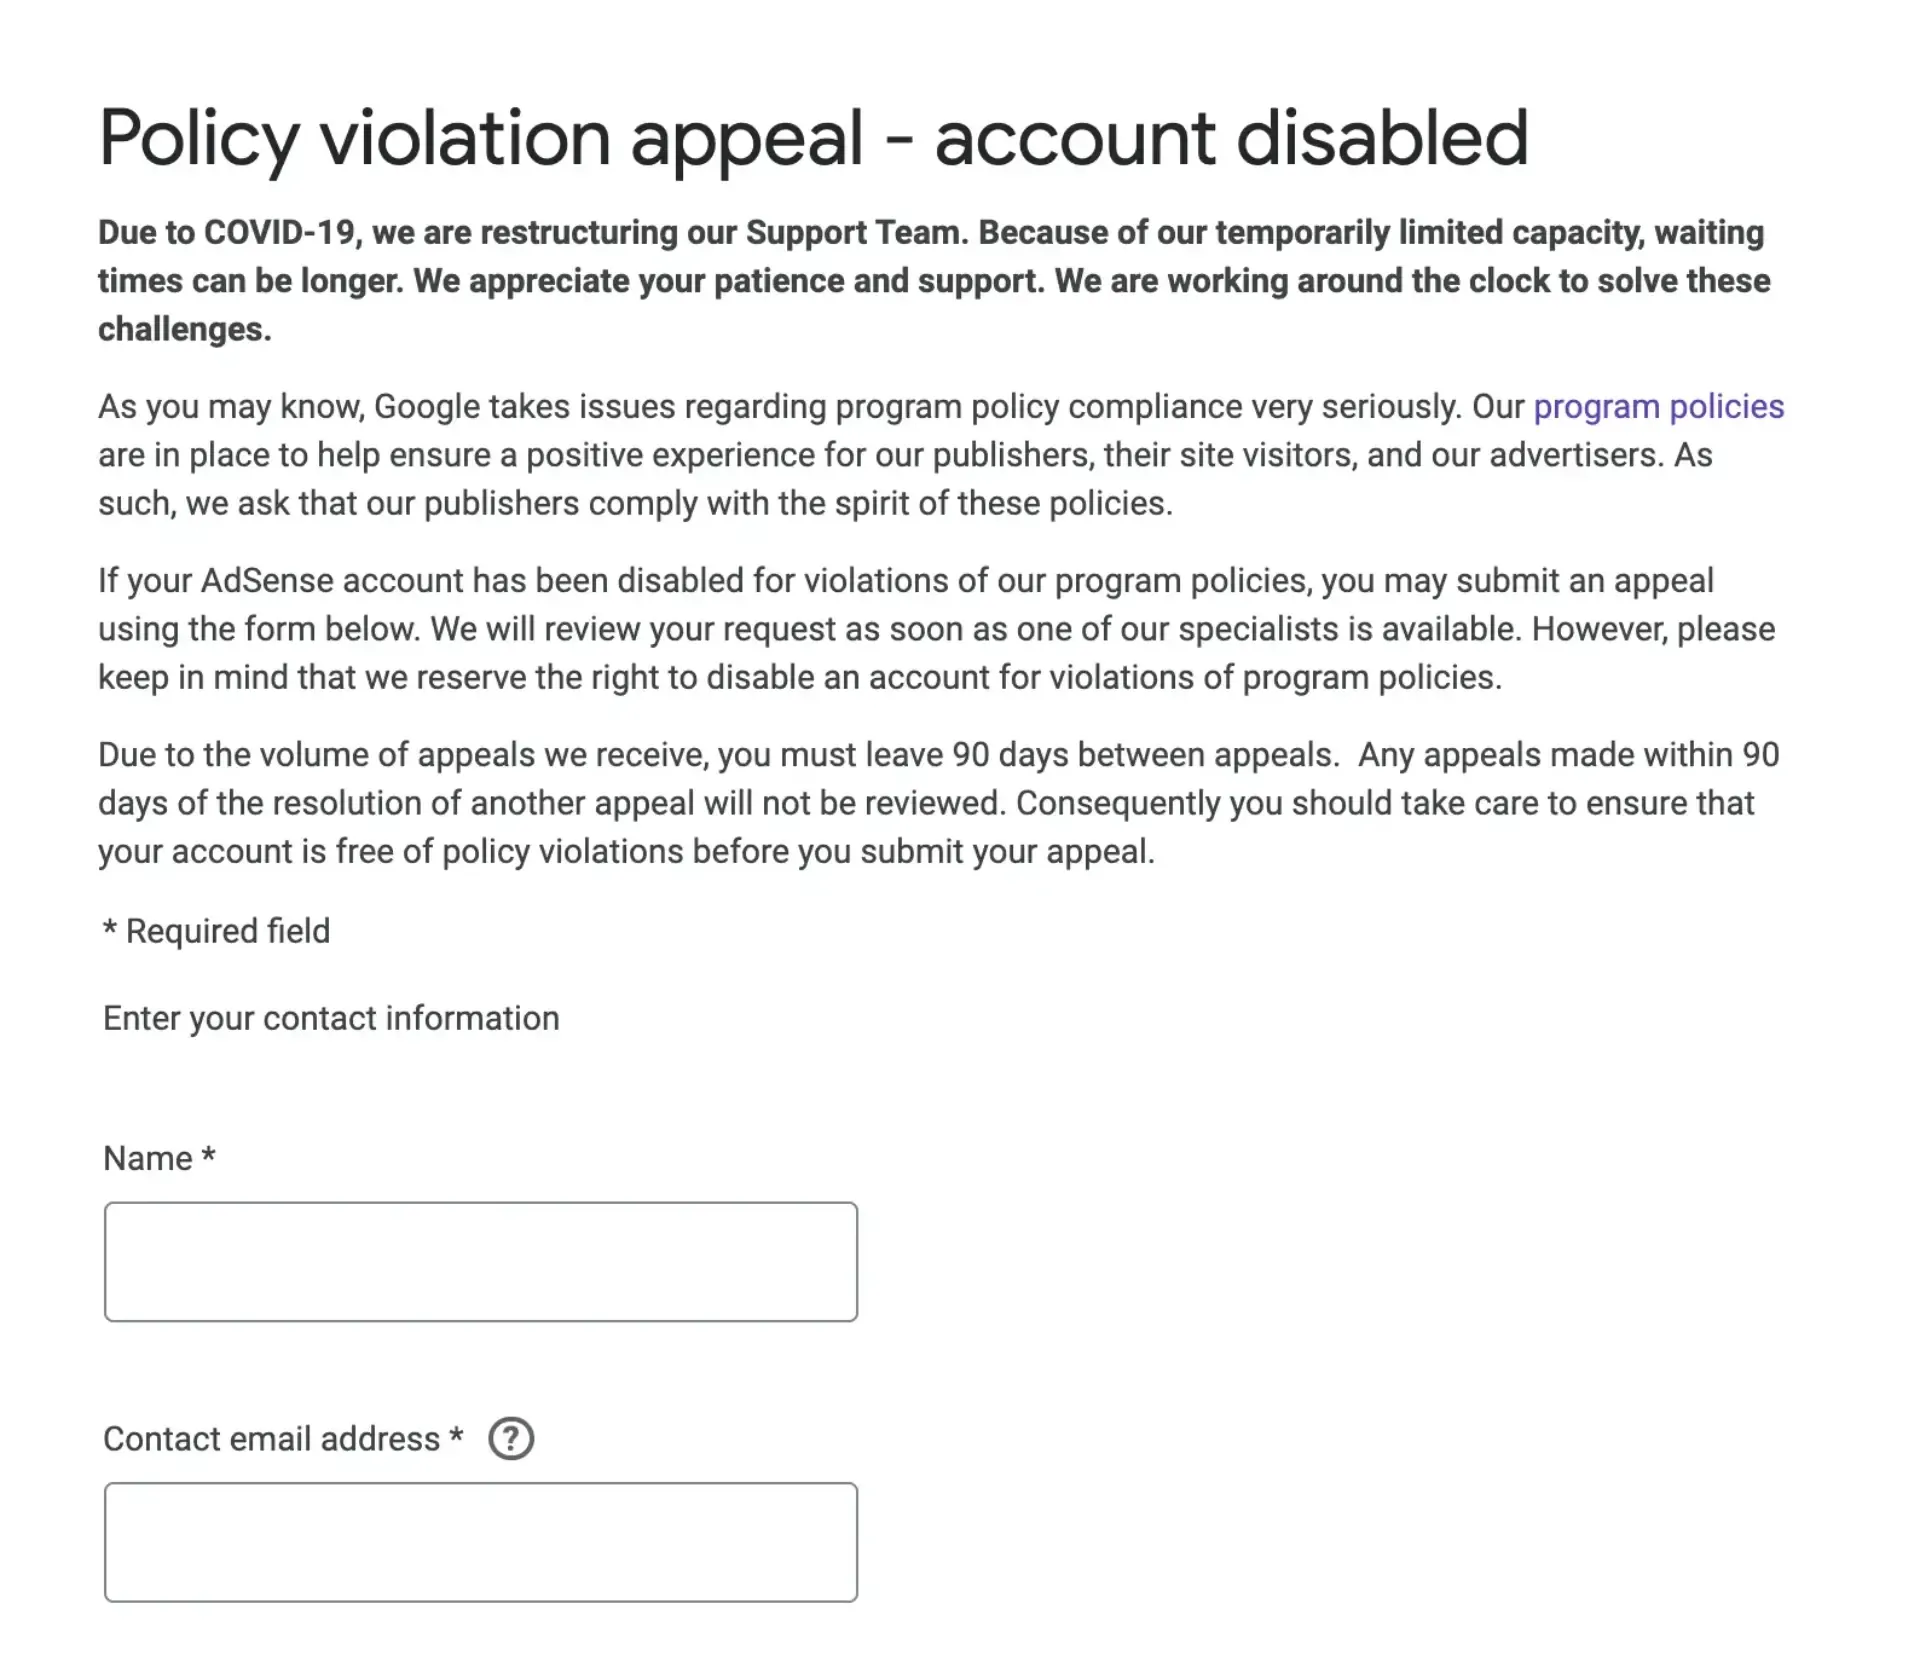Click the Required field asterisk note
Image resolution: width=1920 pixels, height=1663 pixels.
(213, 930)
